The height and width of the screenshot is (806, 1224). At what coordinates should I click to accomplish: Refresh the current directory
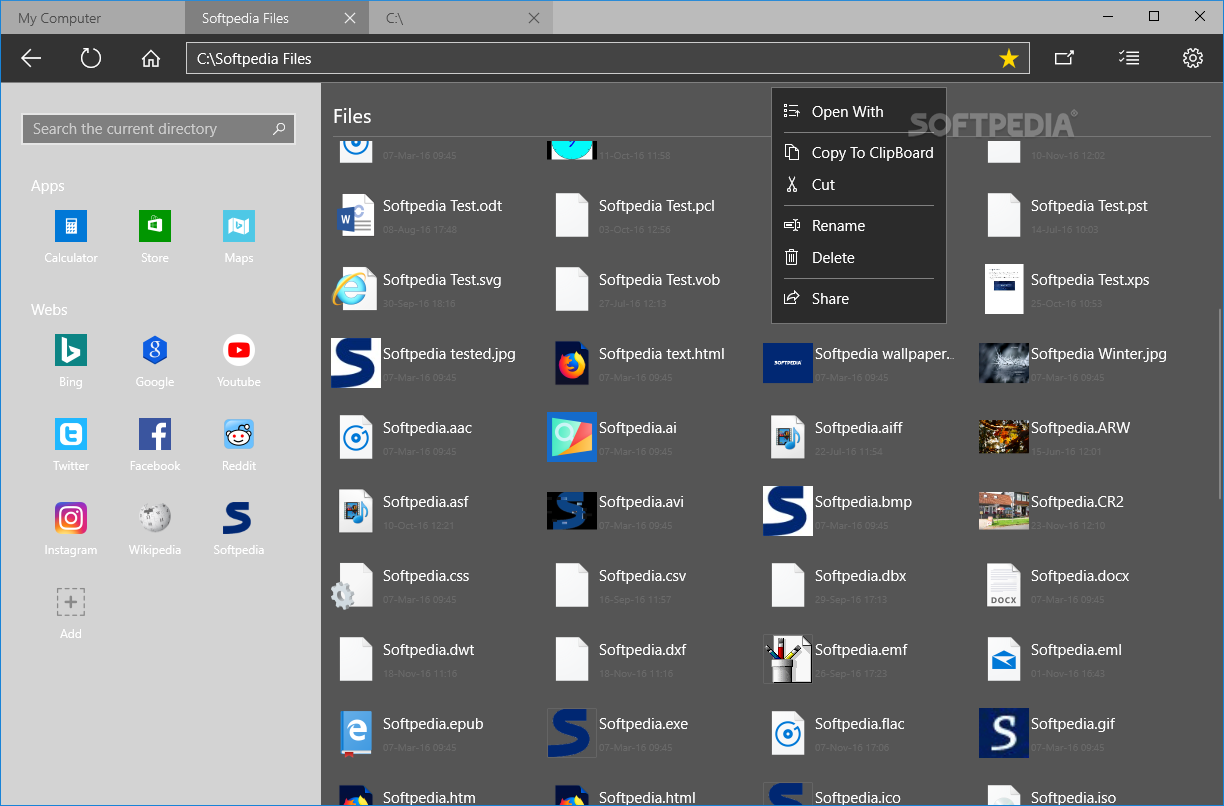[91, 58]
